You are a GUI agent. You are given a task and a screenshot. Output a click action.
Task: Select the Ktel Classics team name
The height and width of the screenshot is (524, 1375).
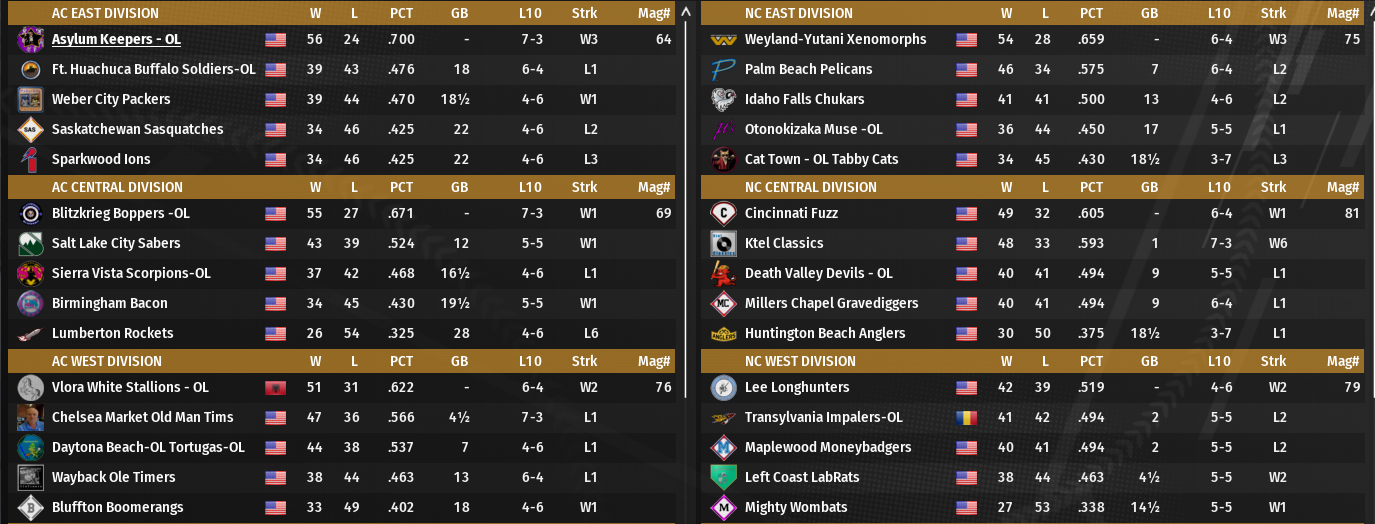(784, 244)
